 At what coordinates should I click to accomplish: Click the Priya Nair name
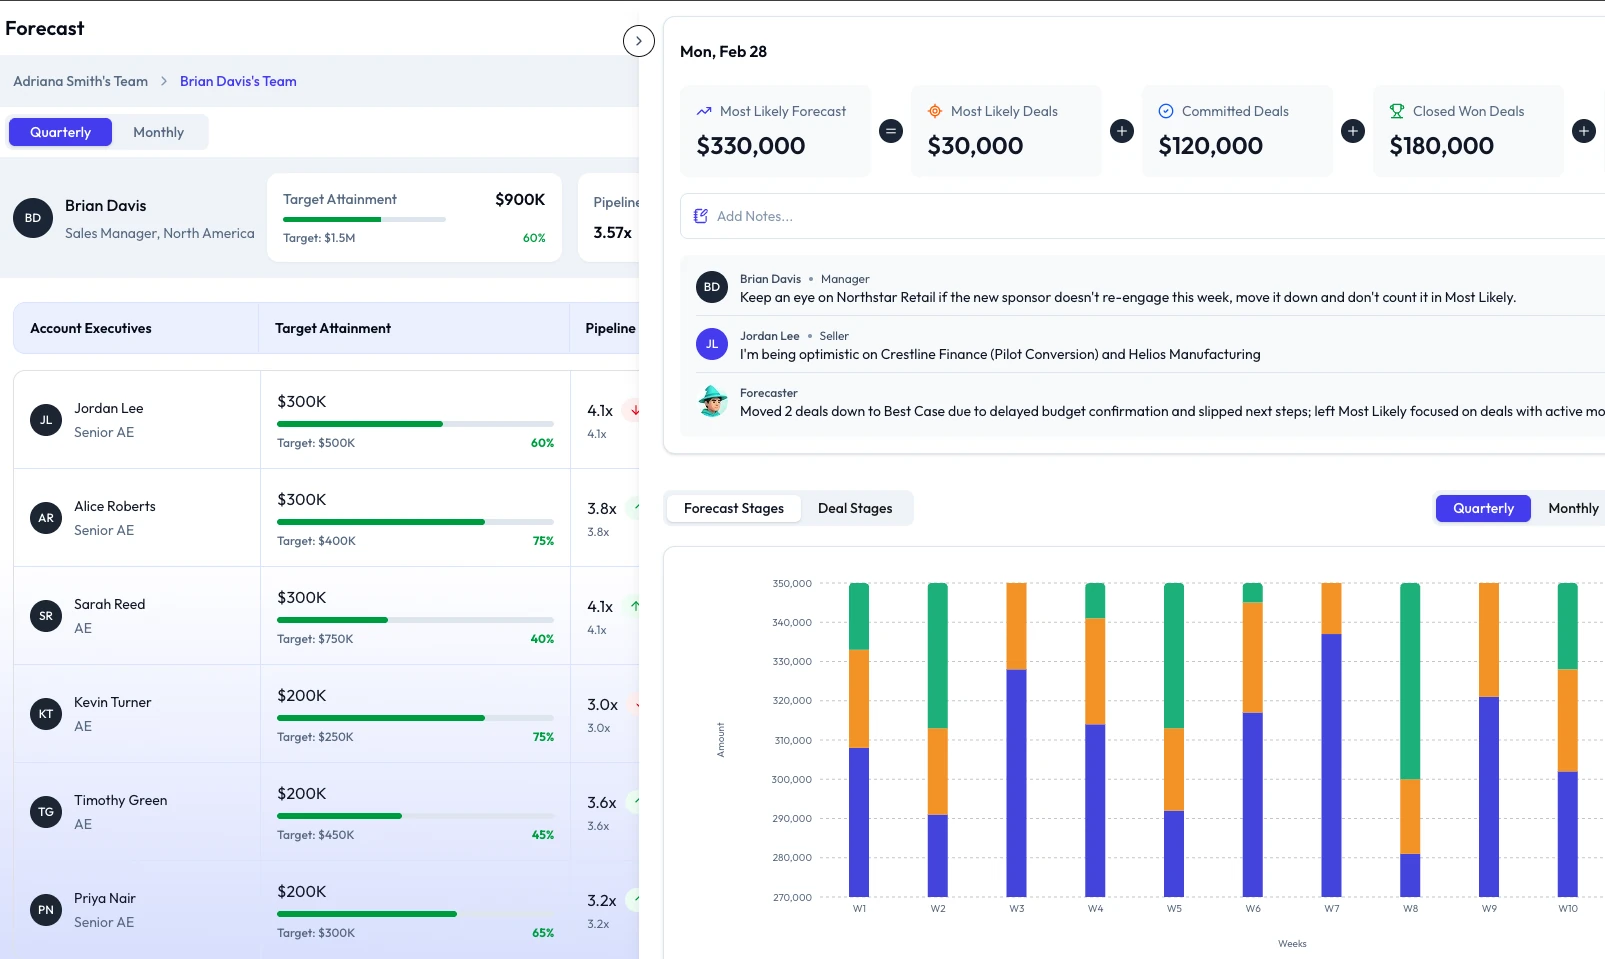104,898
